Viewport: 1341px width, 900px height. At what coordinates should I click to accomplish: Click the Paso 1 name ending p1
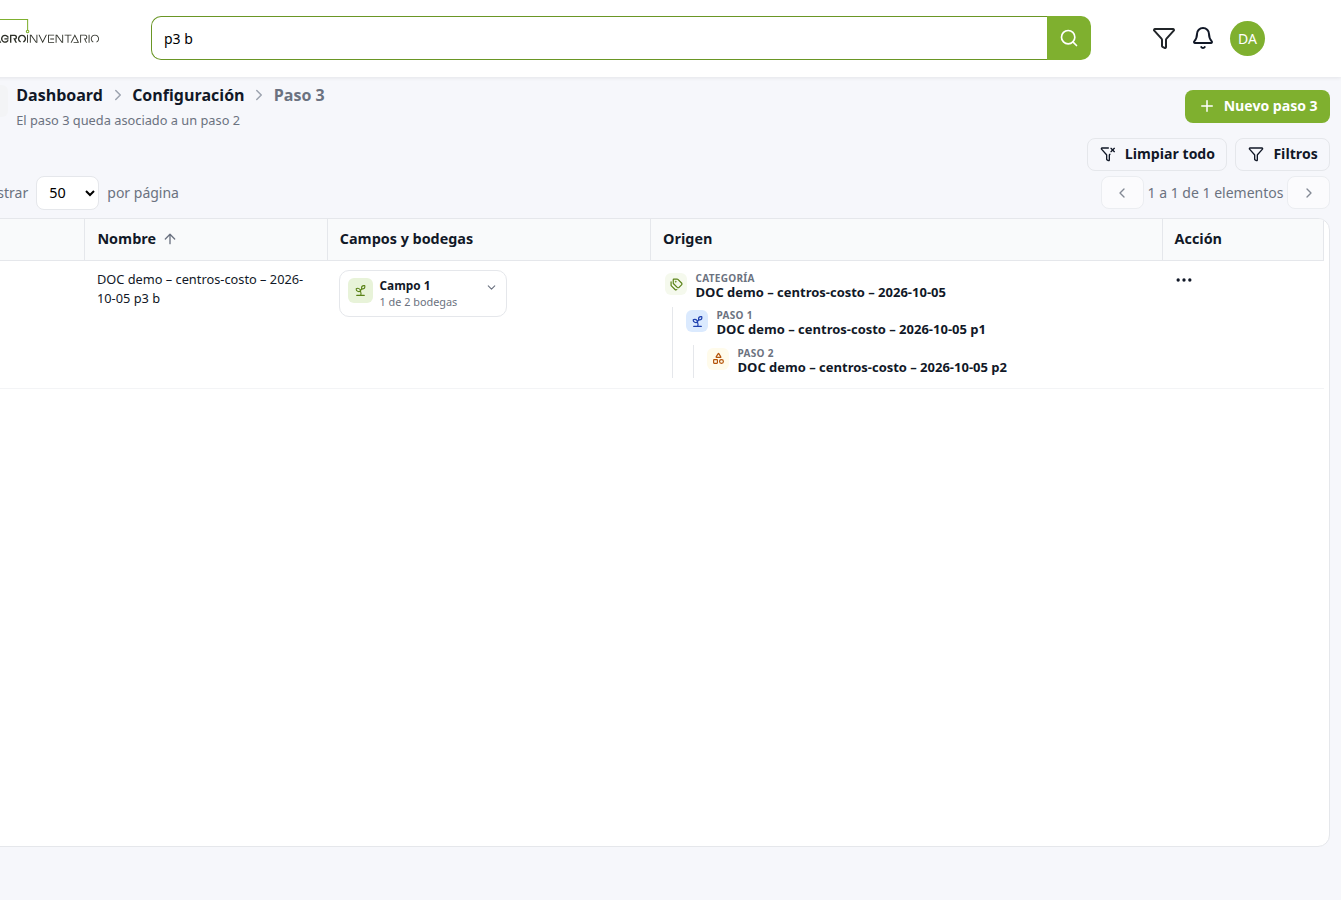[851, 330]
